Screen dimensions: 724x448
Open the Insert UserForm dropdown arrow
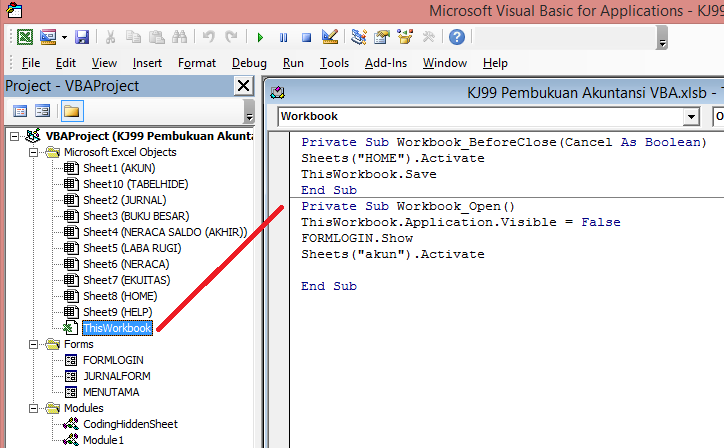click(64, 37)
